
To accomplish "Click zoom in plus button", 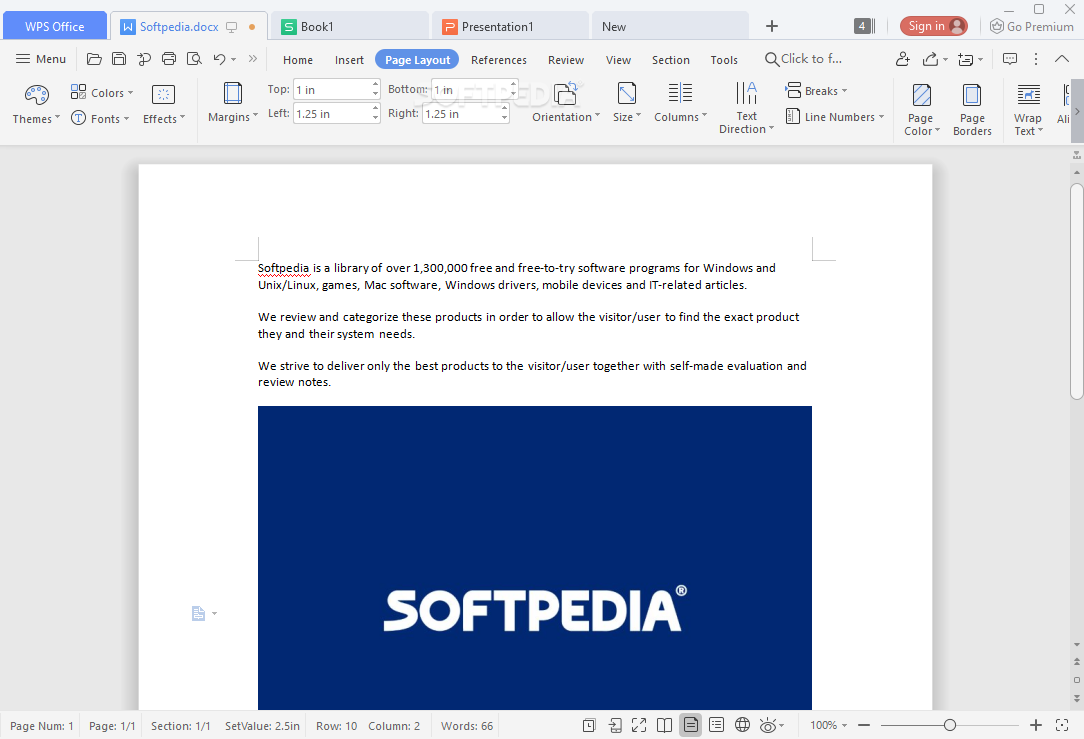I will tap(1036, 724).
